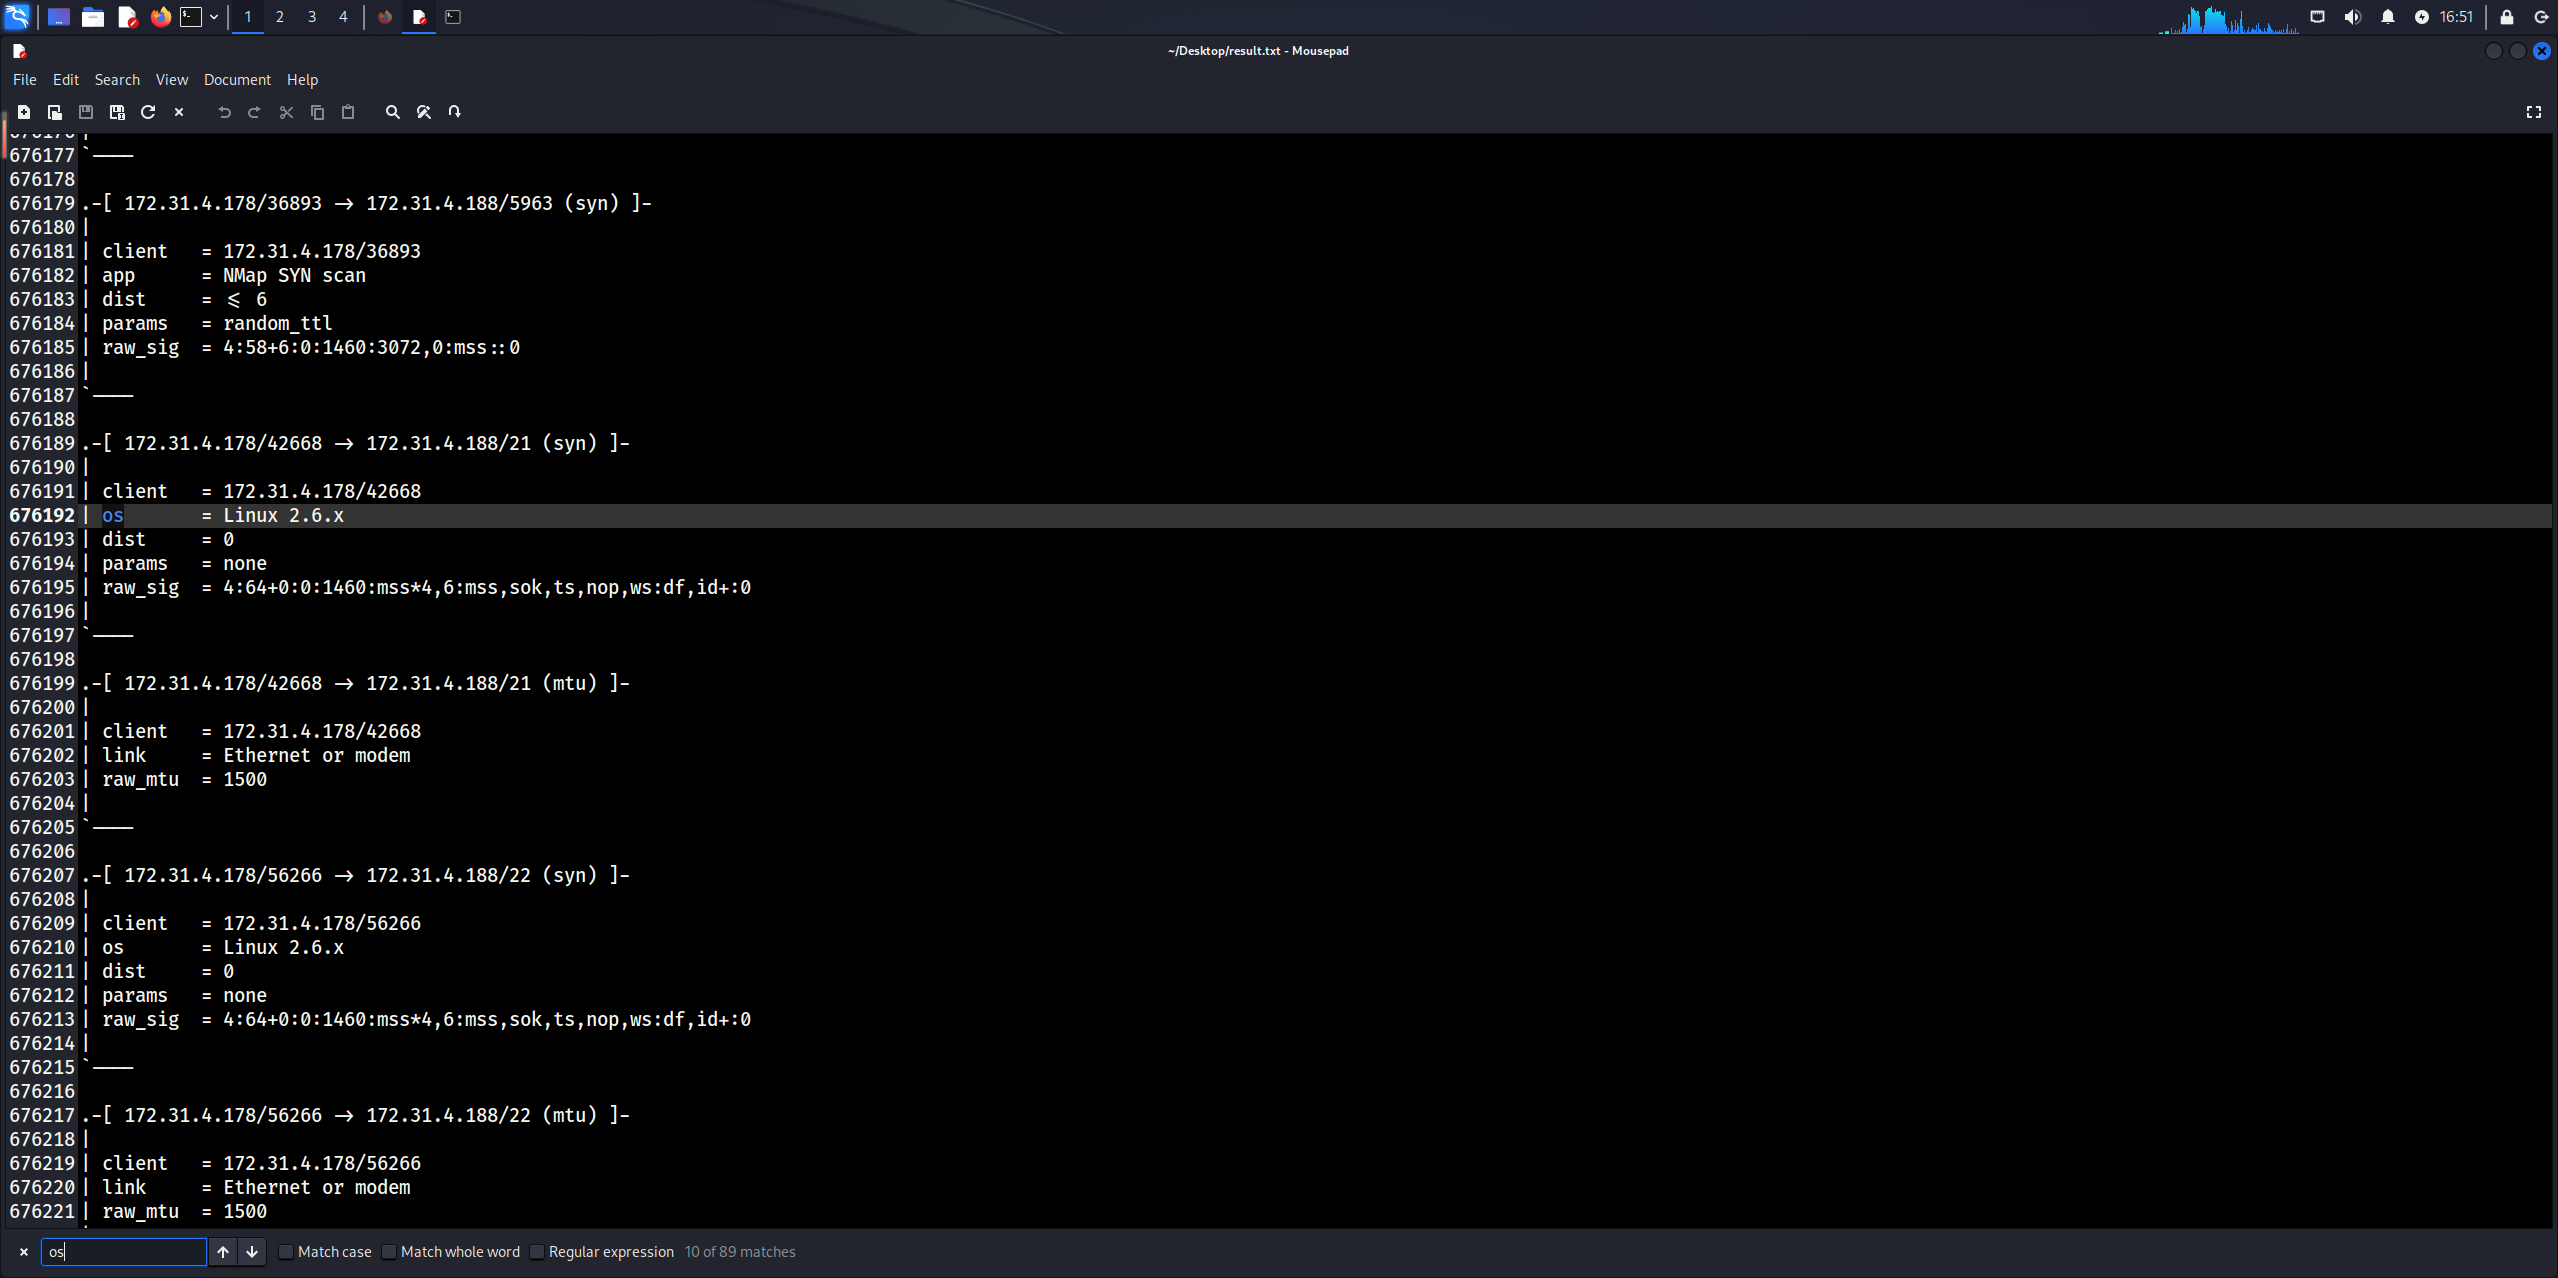Click the search text input field
The height and width of the screenshot is (1278, 2558).
pos(124,1252)
